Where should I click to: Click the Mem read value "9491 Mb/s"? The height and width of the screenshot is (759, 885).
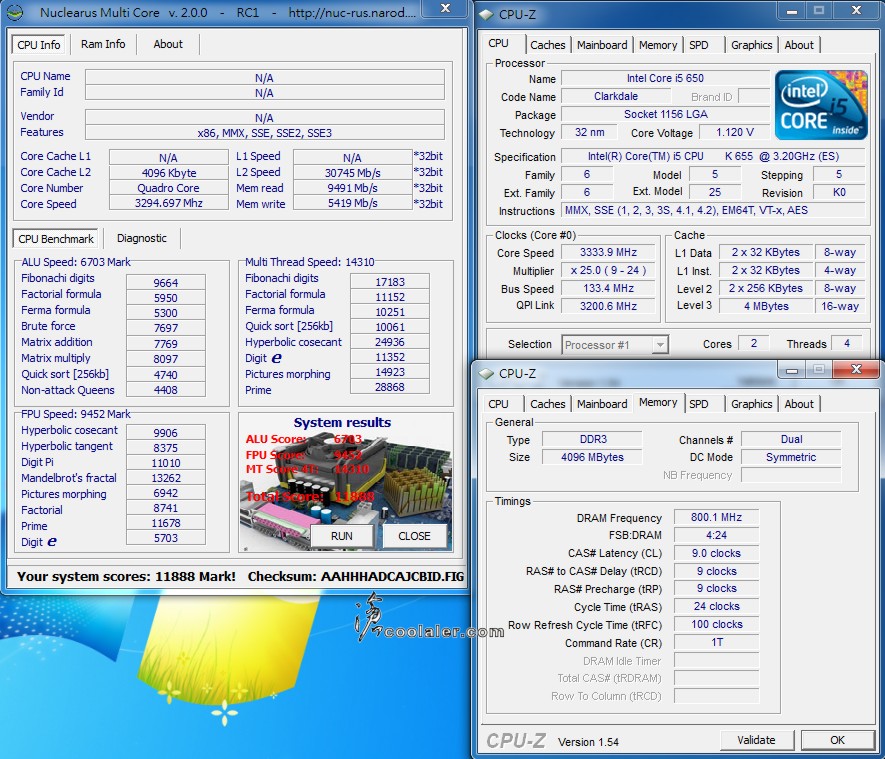coord(352,188)
